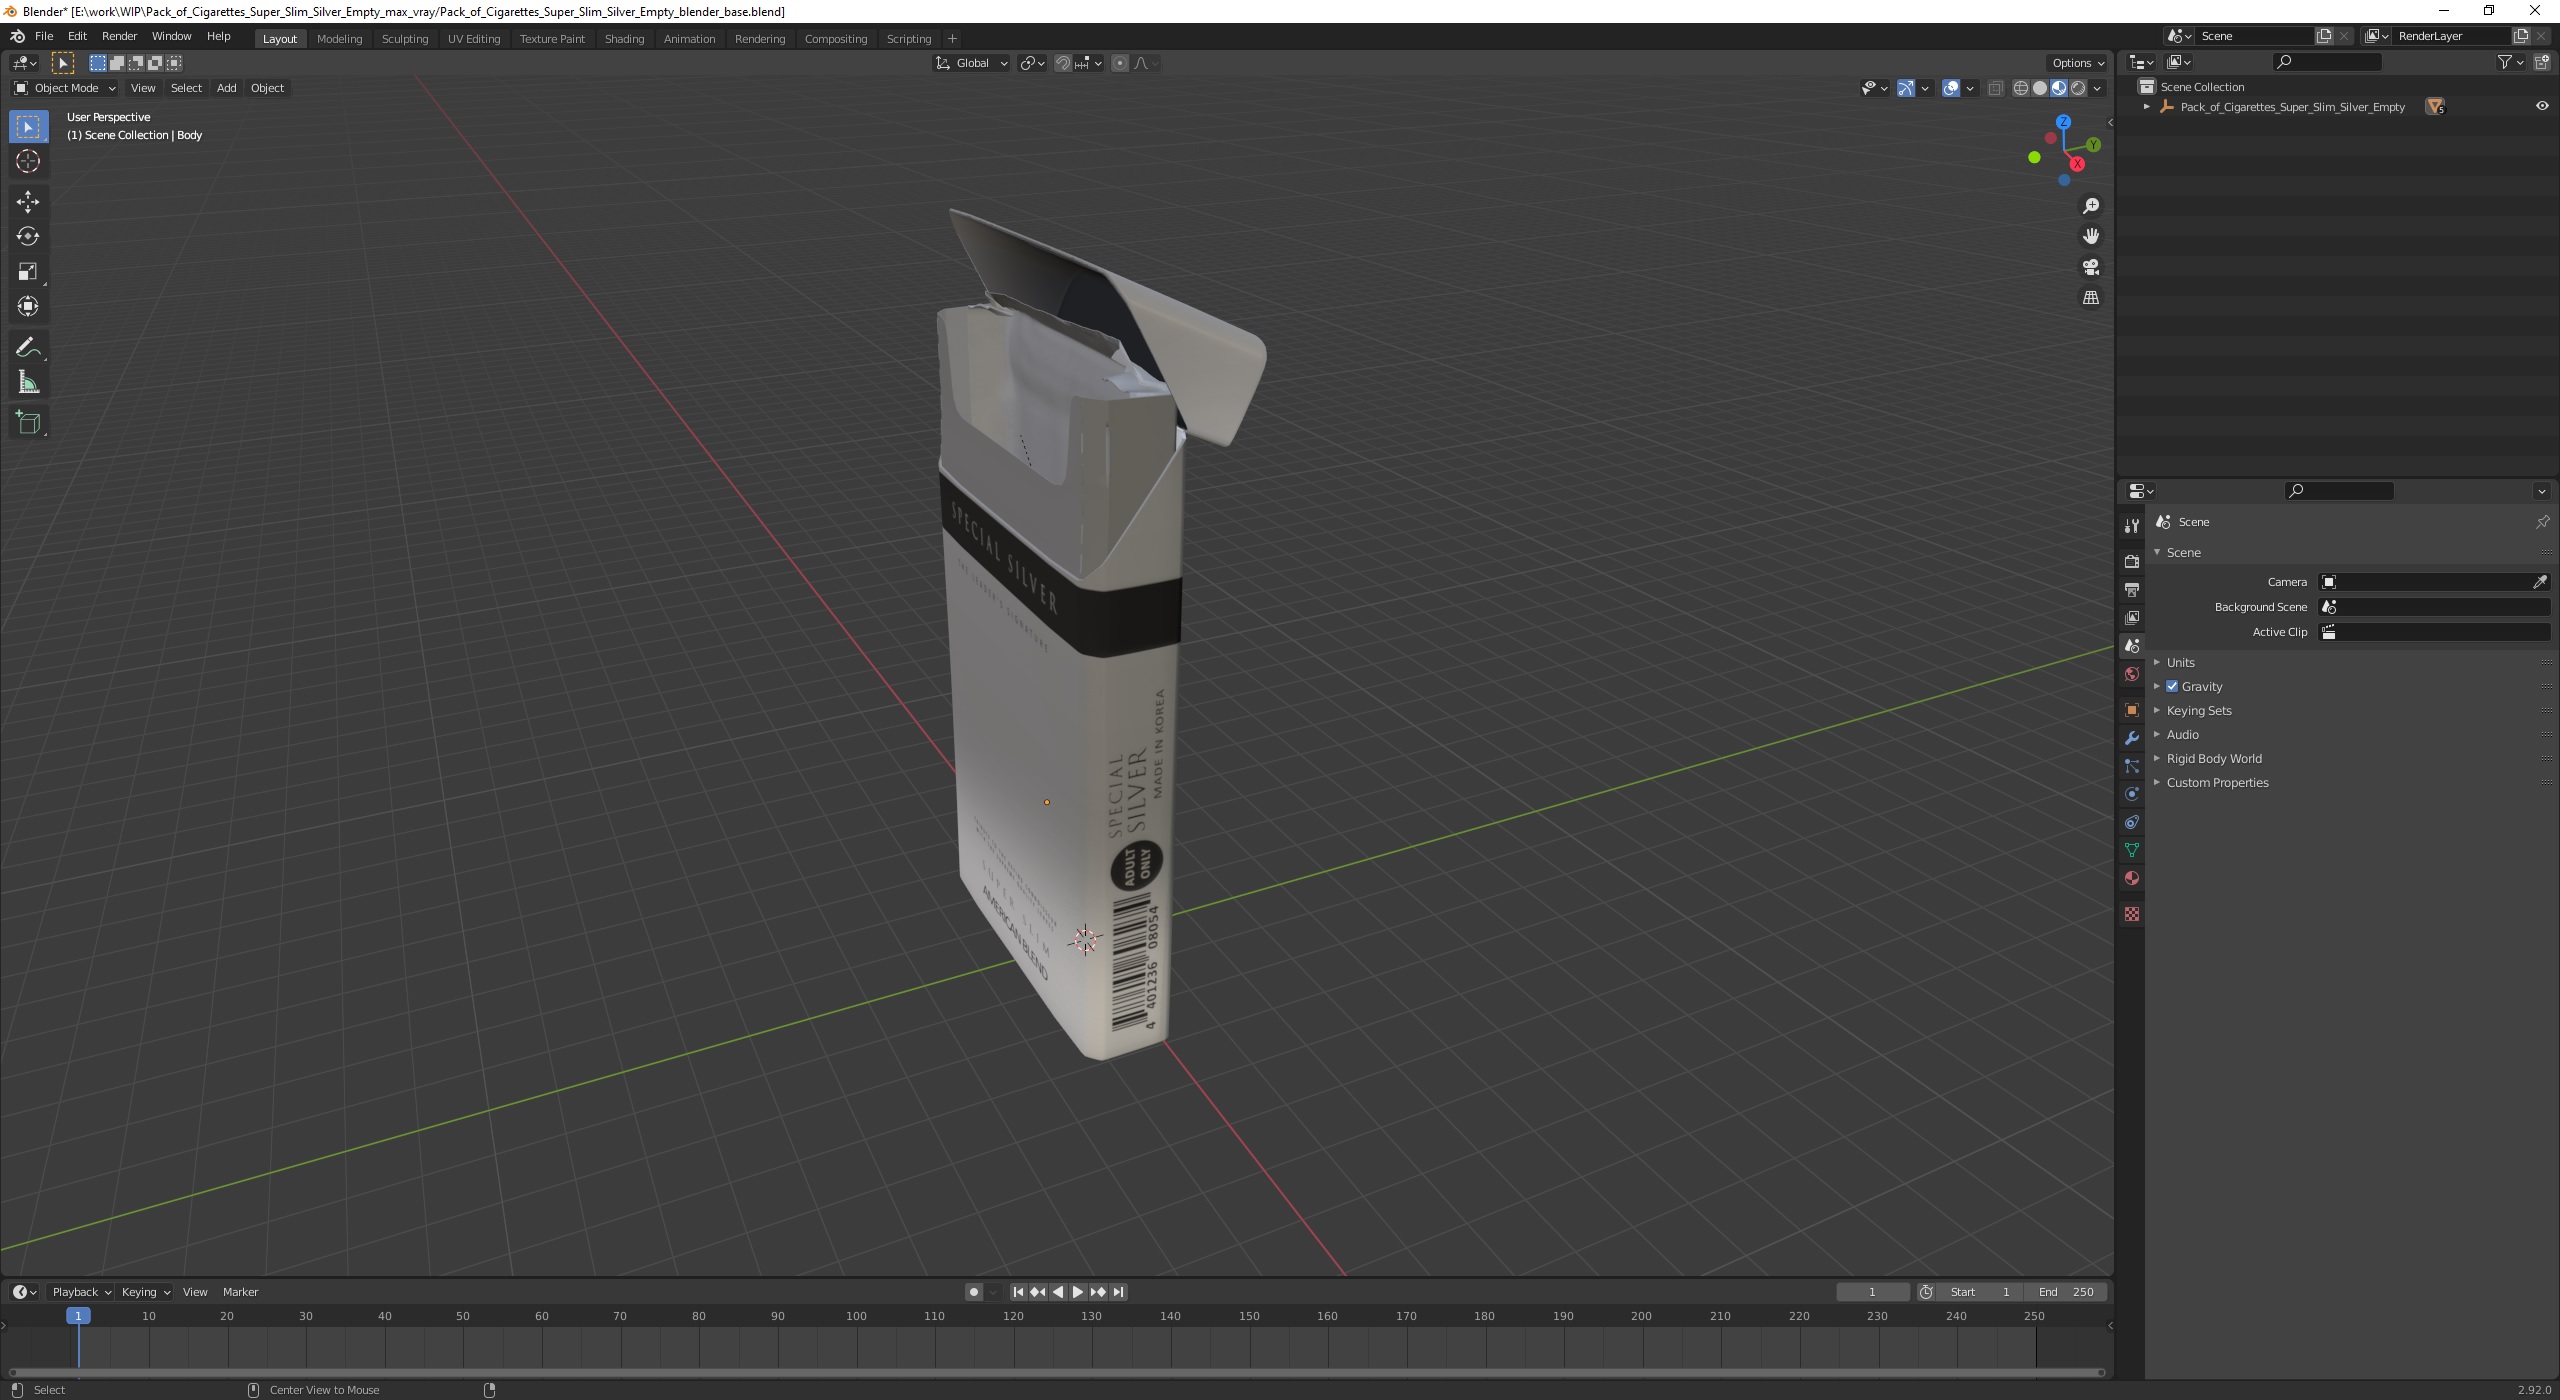Switch to the Modeling workspace tab

click(x=339, y=38)
